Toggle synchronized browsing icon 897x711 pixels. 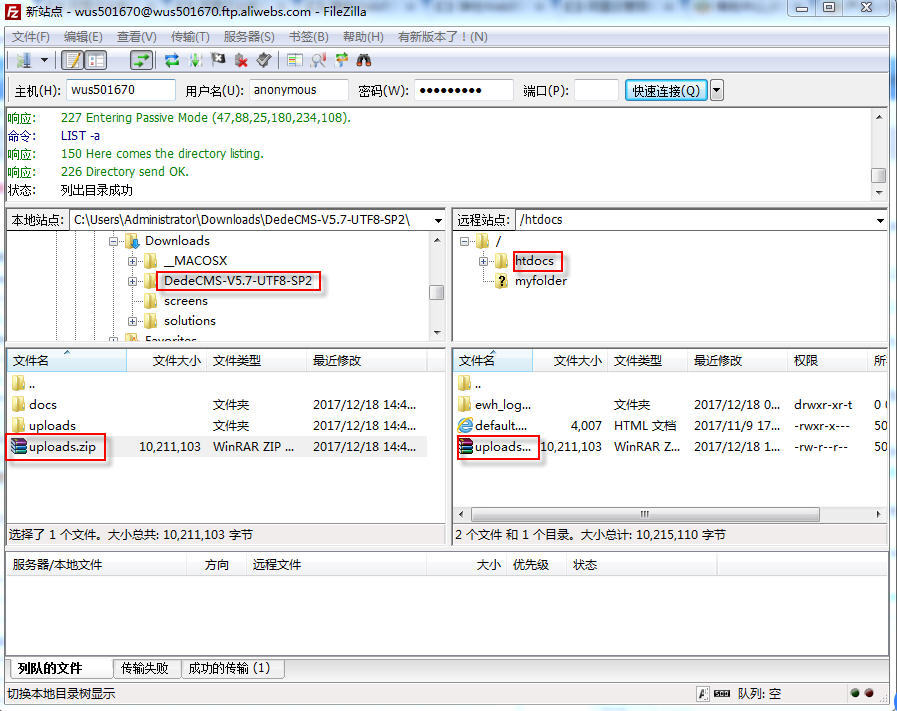[x=342, y=60]
